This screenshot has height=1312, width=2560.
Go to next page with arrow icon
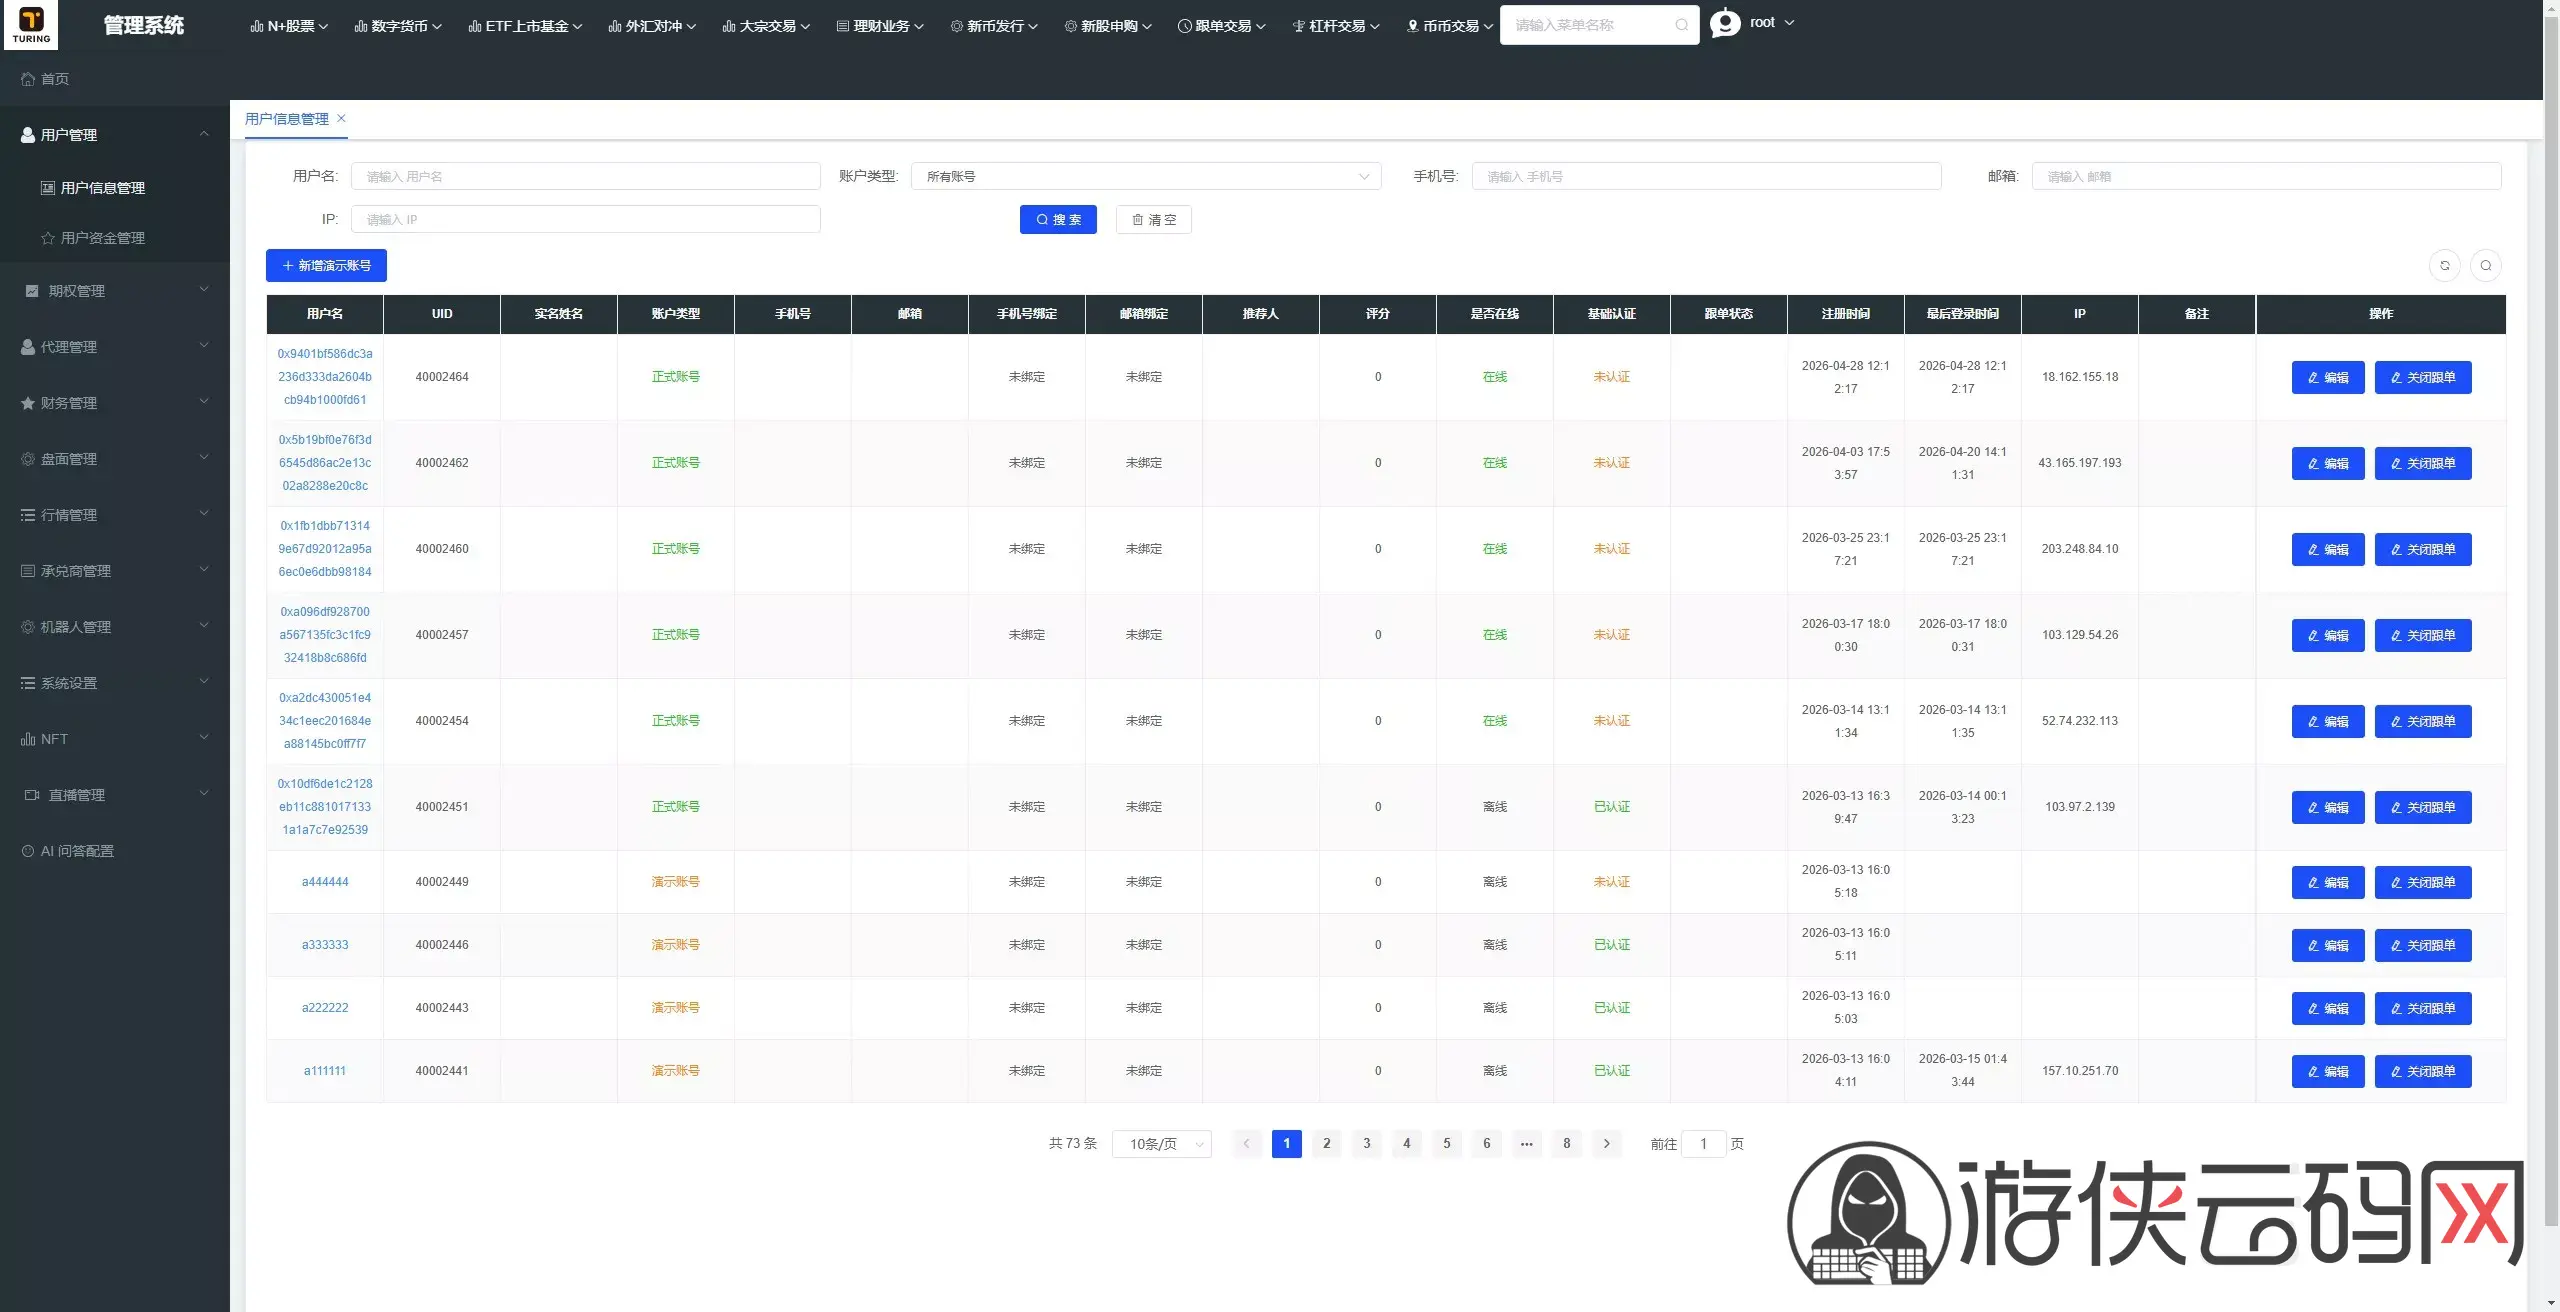coord(1607,1143)
